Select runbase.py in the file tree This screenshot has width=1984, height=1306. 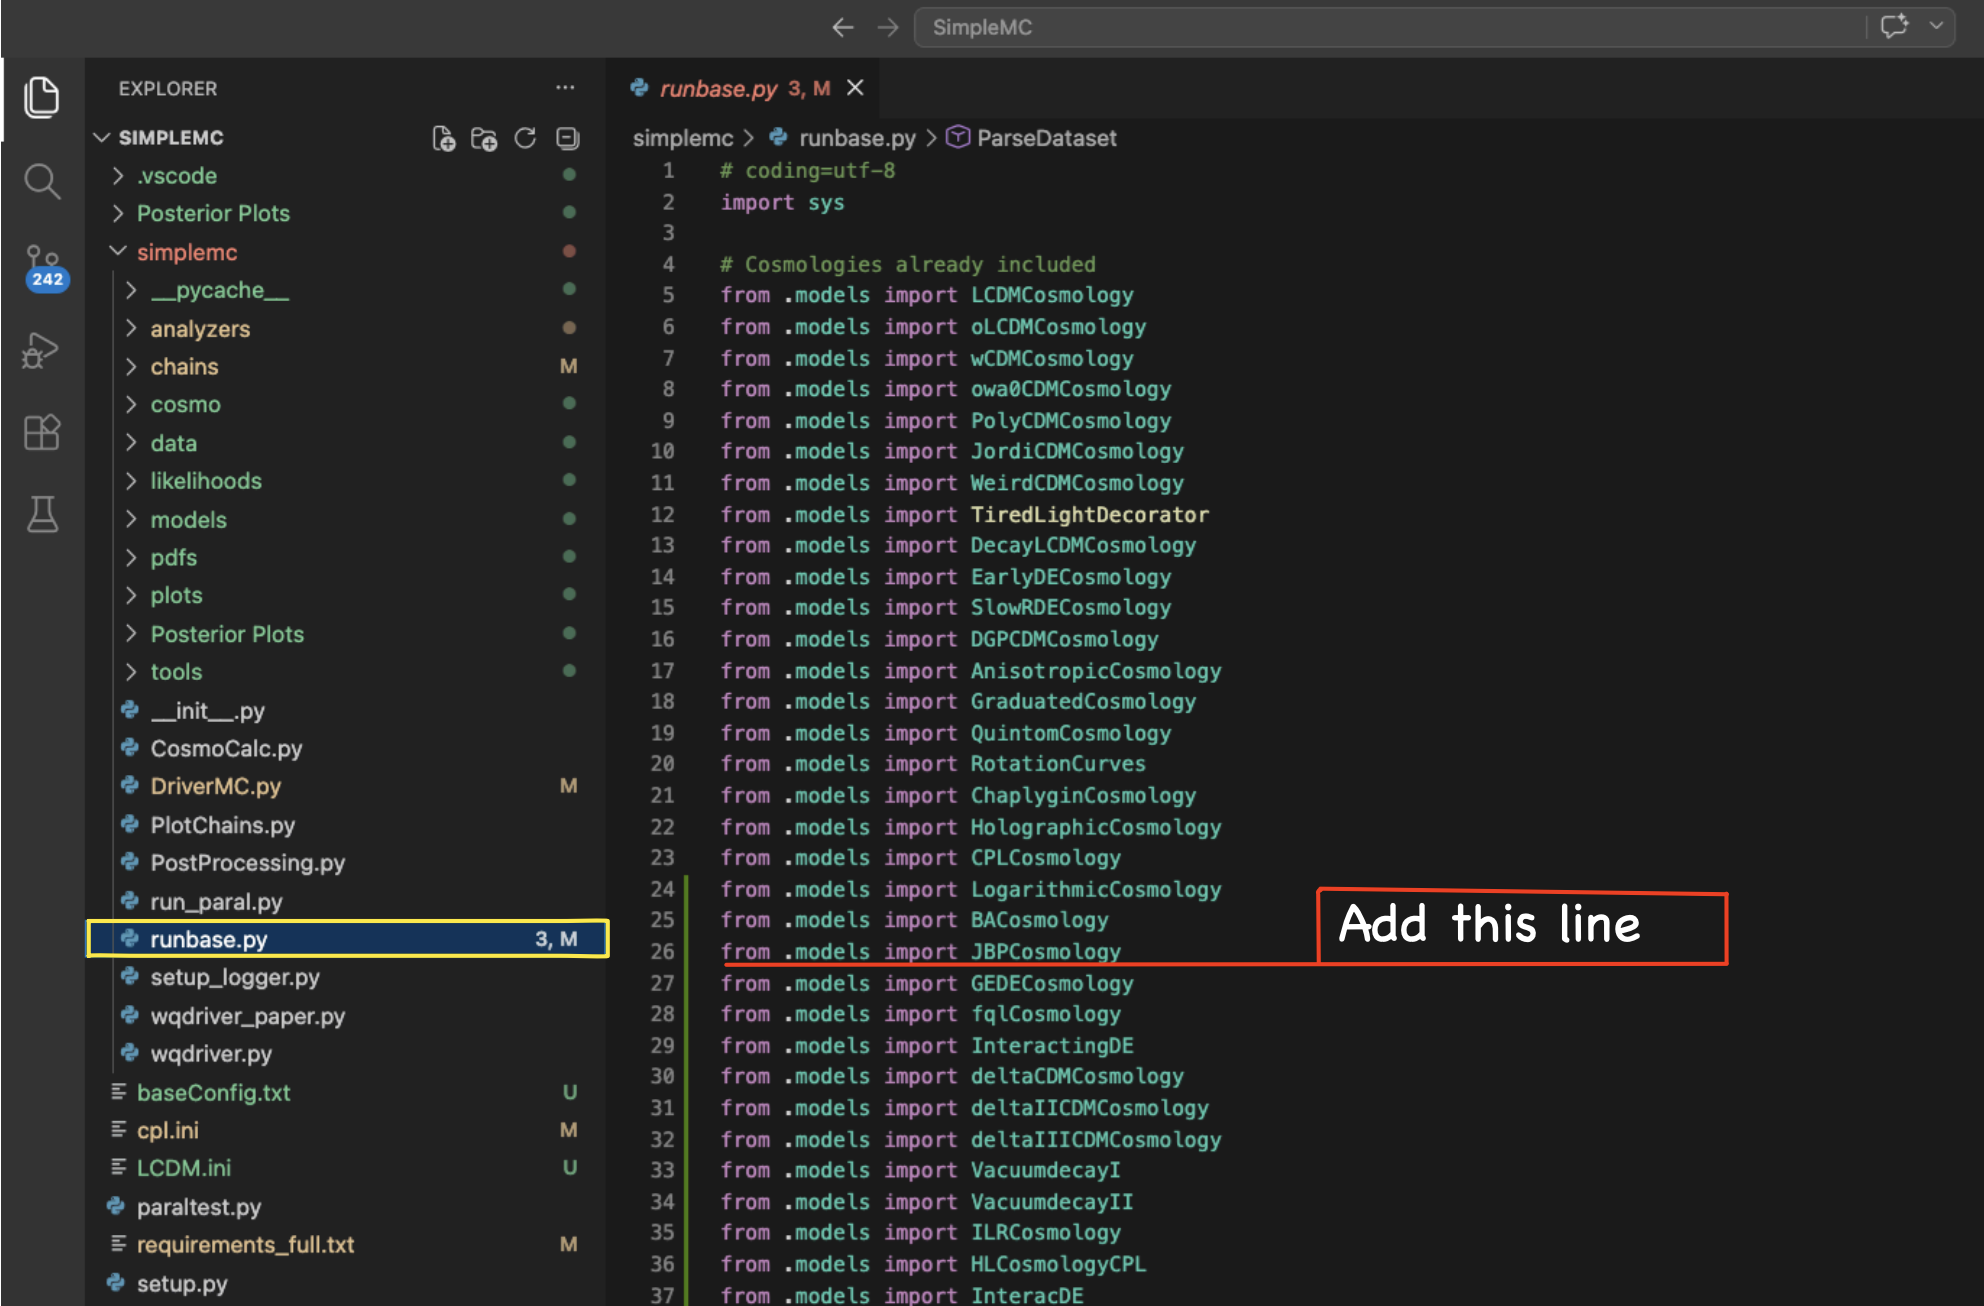pyautogui.click(x=348, y=939)
